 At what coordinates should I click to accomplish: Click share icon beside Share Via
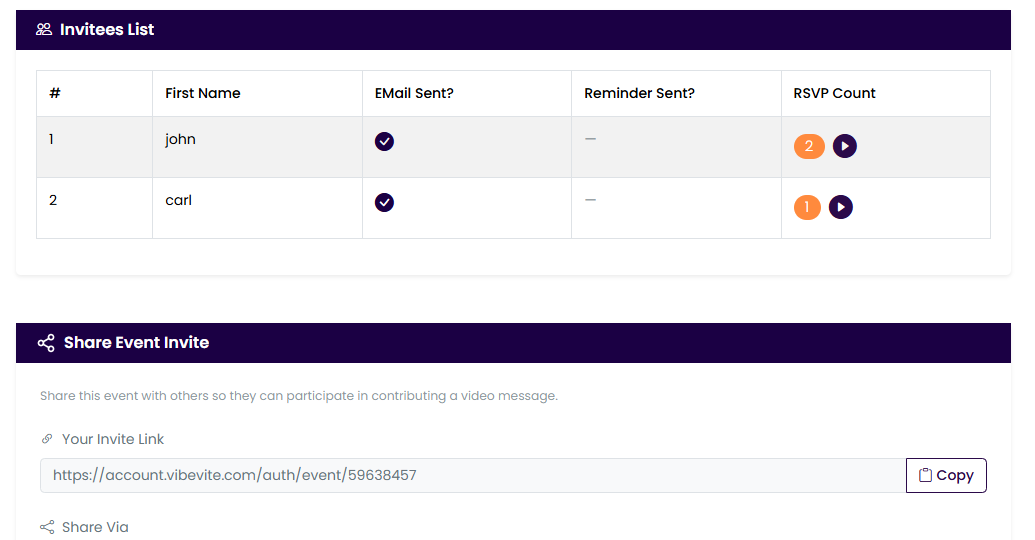click(47, 527)
